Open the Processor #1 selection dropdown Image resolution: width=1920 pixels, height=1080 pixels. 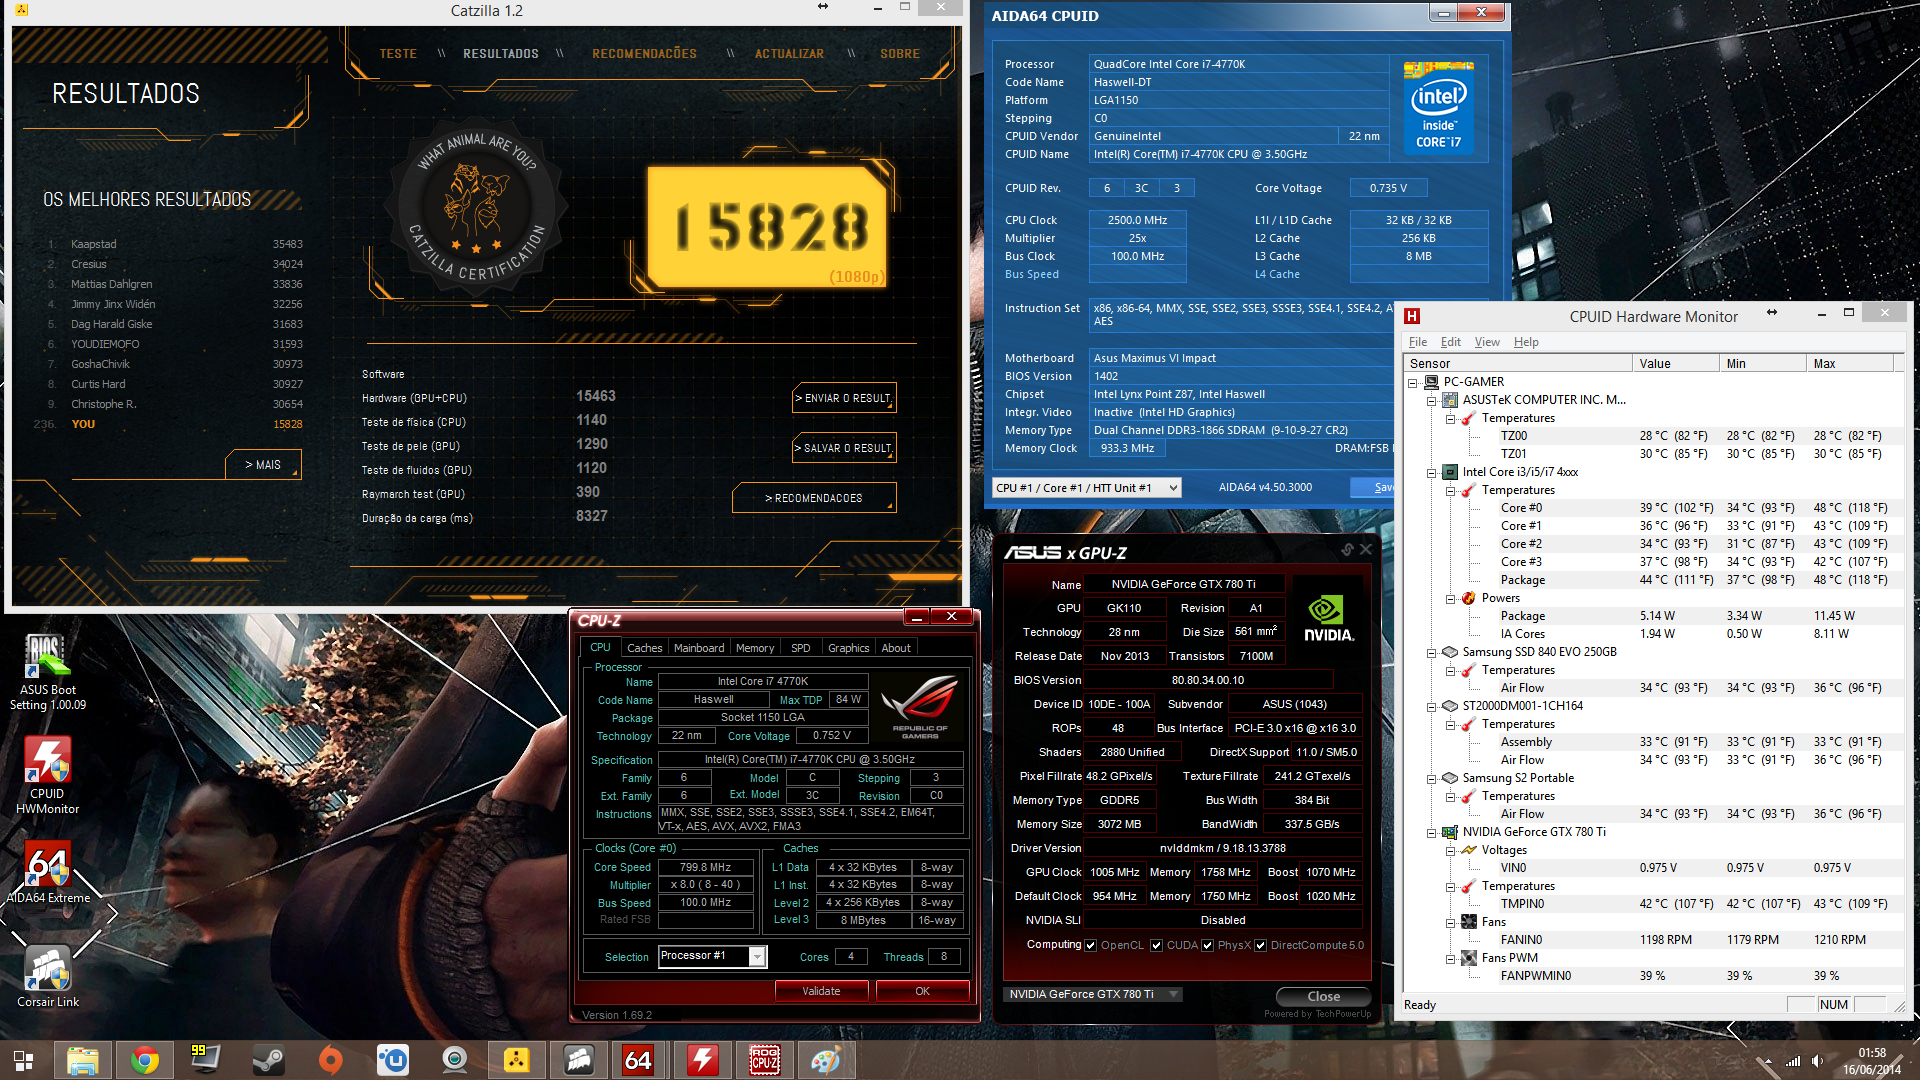tap(712, 957)
